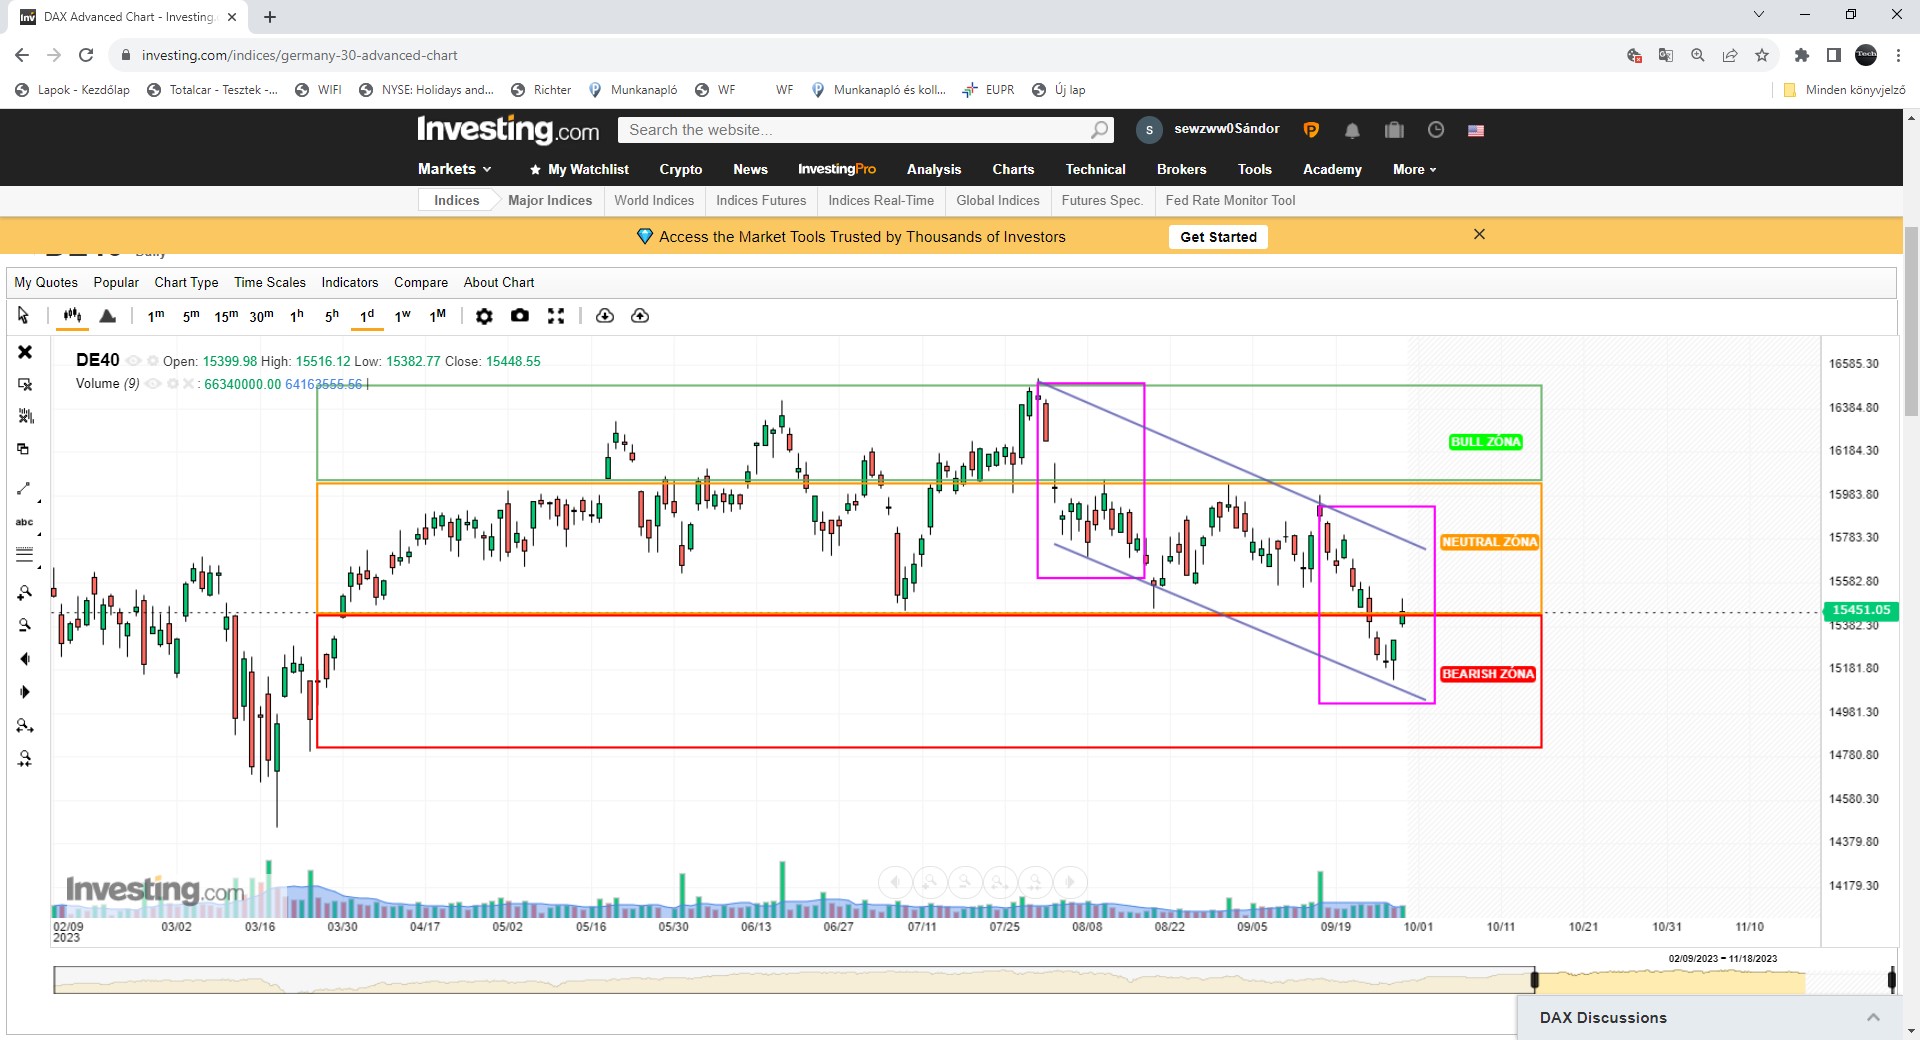
Task: Click the load chart cloud download icon
Action: (605, 316)
